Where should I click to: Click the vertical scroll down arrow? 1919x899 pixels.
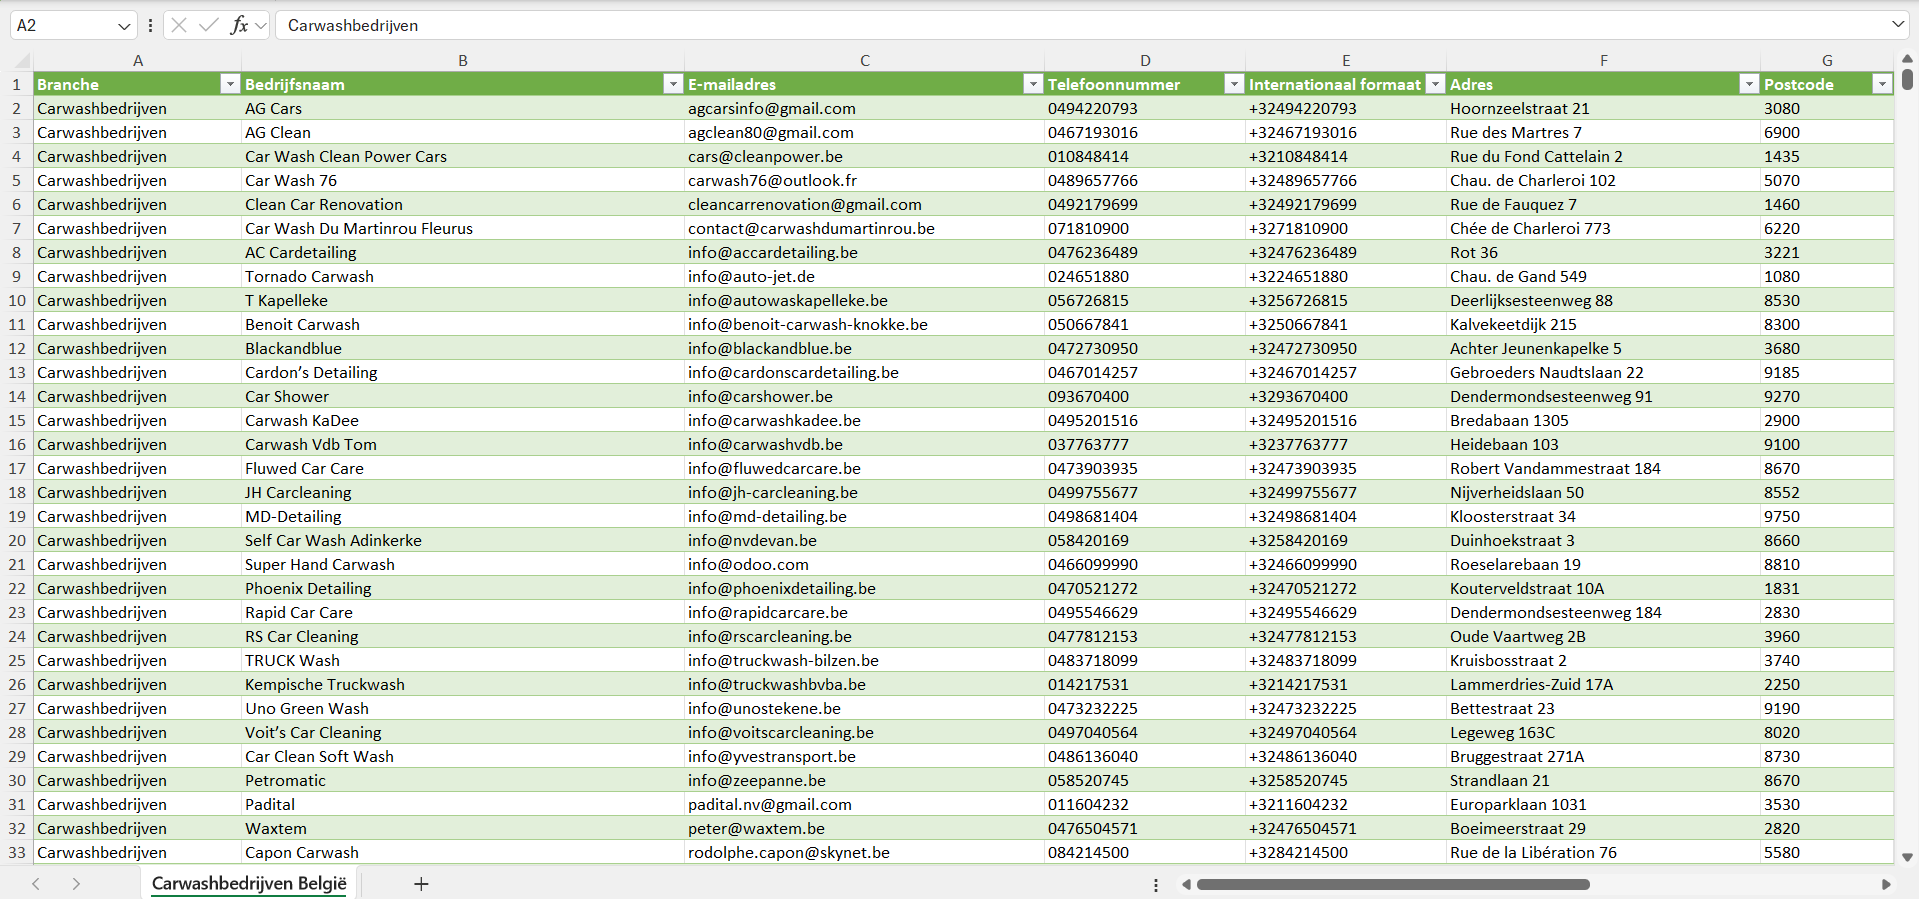tap(1907, 857)
